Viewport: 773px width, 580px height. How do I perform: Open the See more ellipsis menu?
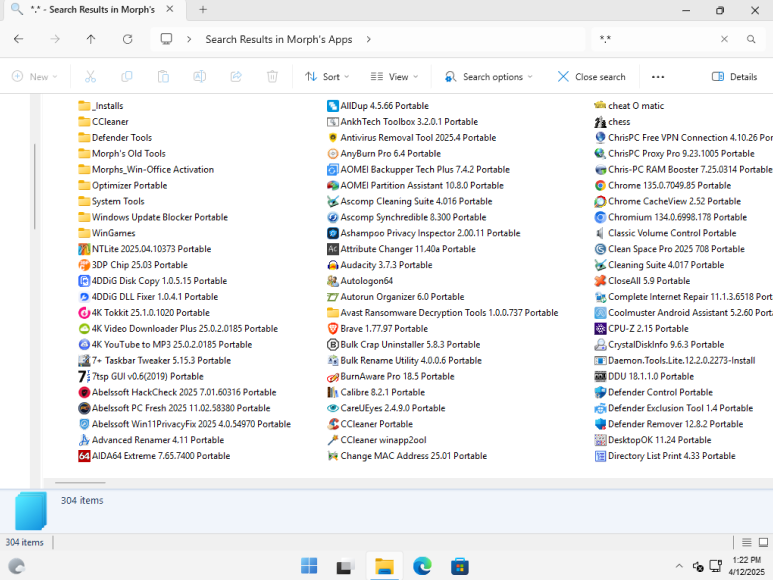pos(658,76)
